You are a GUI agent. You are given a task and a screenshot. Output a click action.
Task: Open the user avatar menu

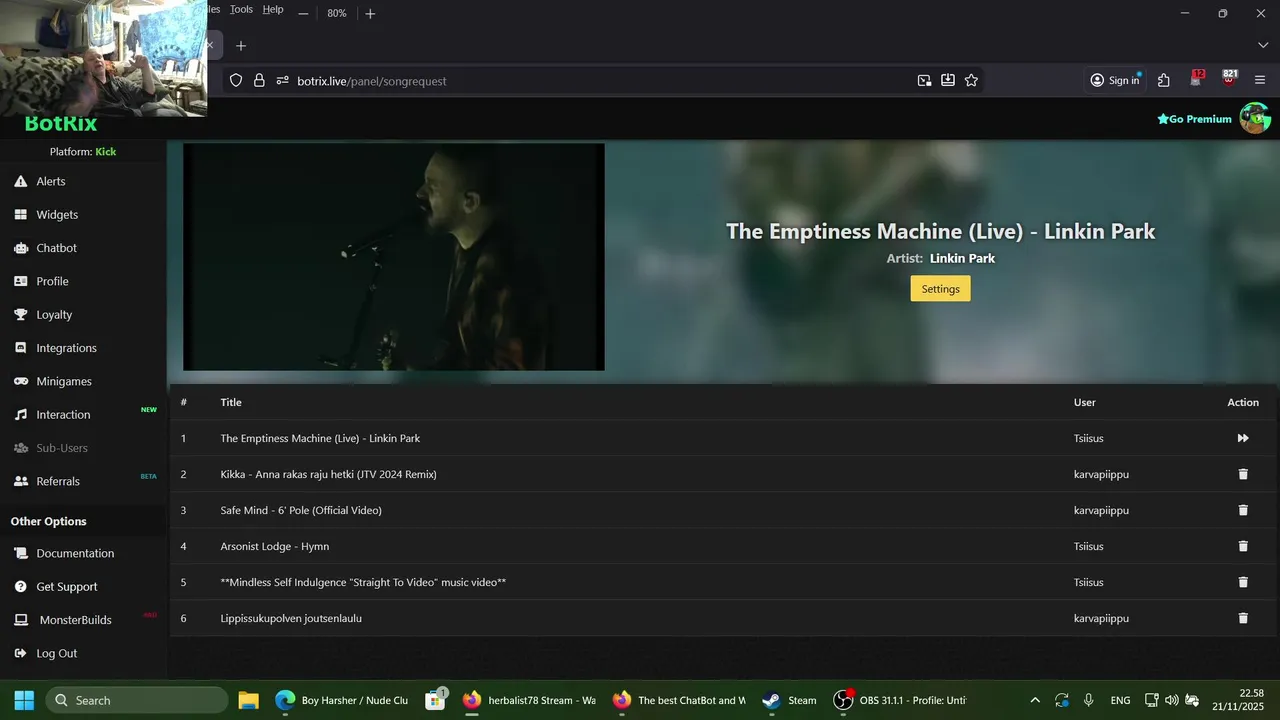1255,118
